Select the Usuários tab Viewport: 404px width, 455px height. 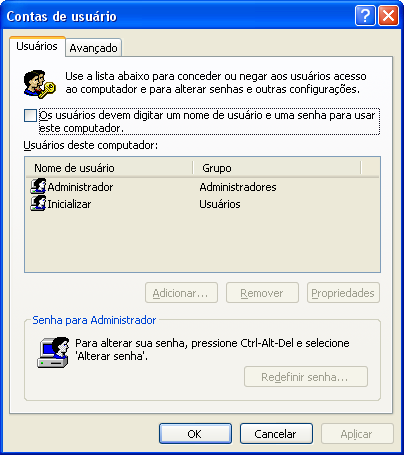click(x=37, y=46)
